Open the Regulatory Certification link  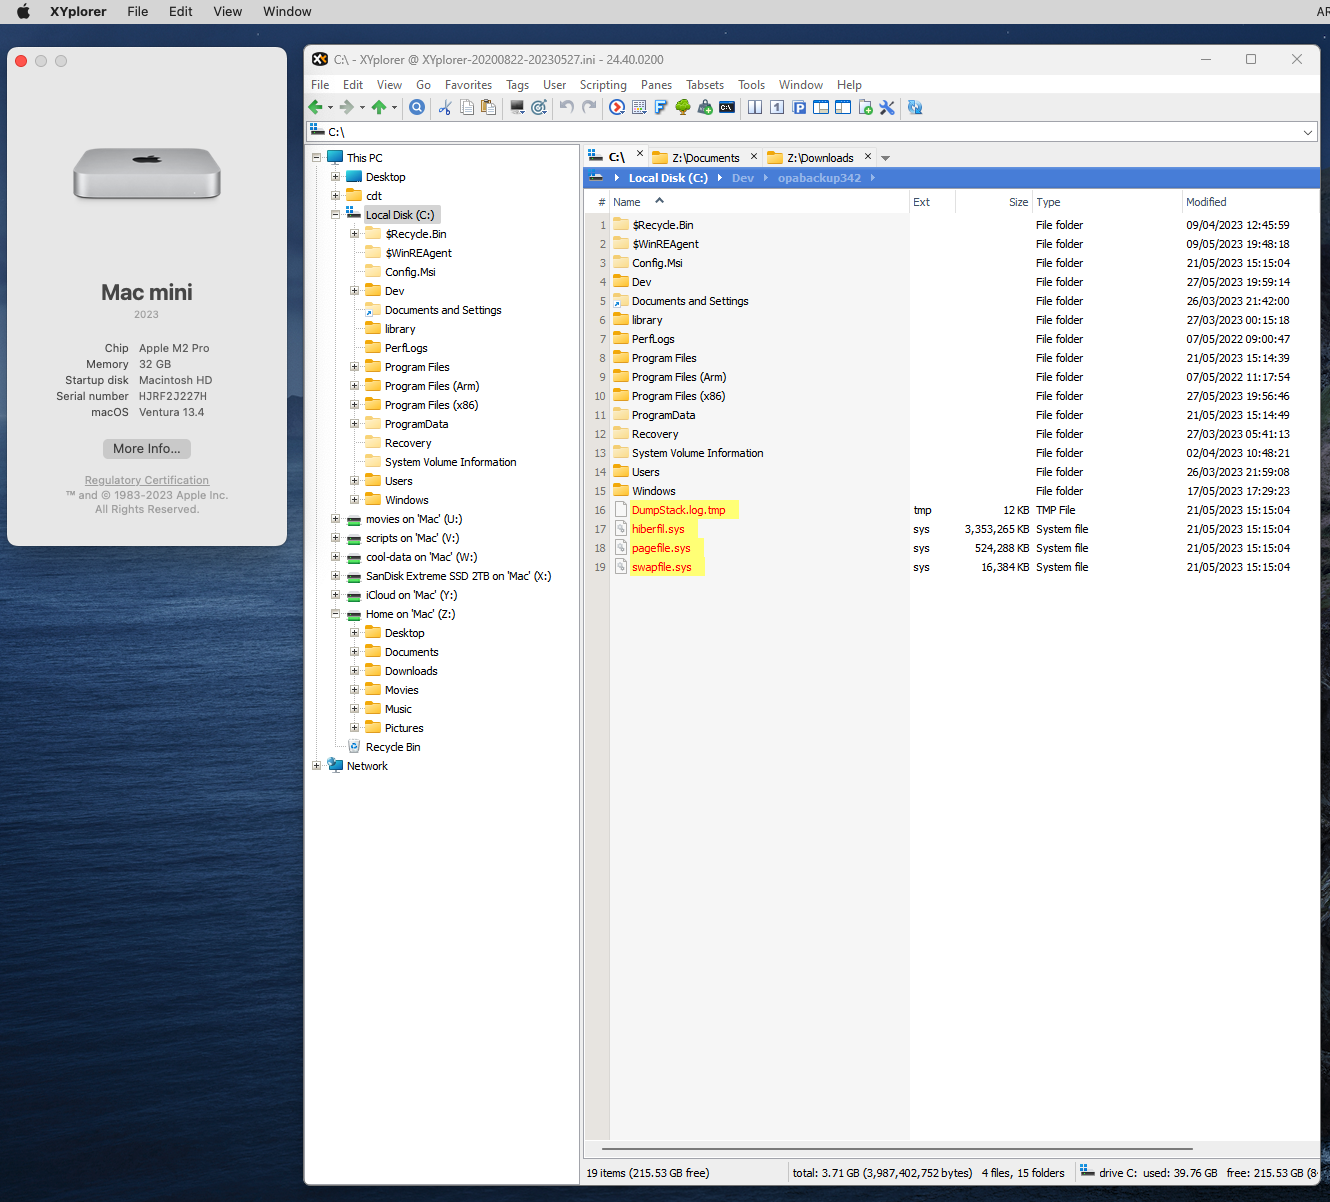click(x=146, y=480)
